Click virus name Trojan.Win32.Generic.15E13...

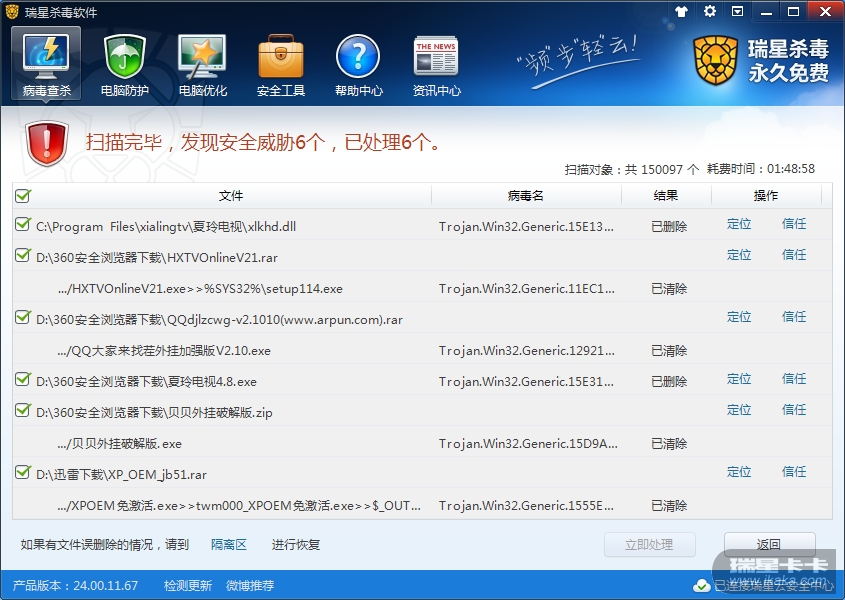526,226
